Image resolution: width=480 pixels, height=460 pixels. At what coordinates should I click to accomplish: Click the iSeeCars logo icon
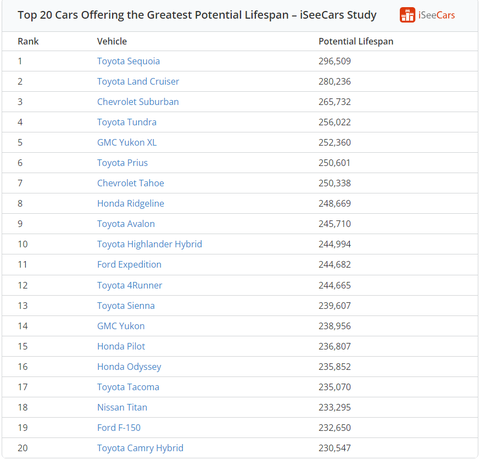pyautogui.click(x=407, y=15)
